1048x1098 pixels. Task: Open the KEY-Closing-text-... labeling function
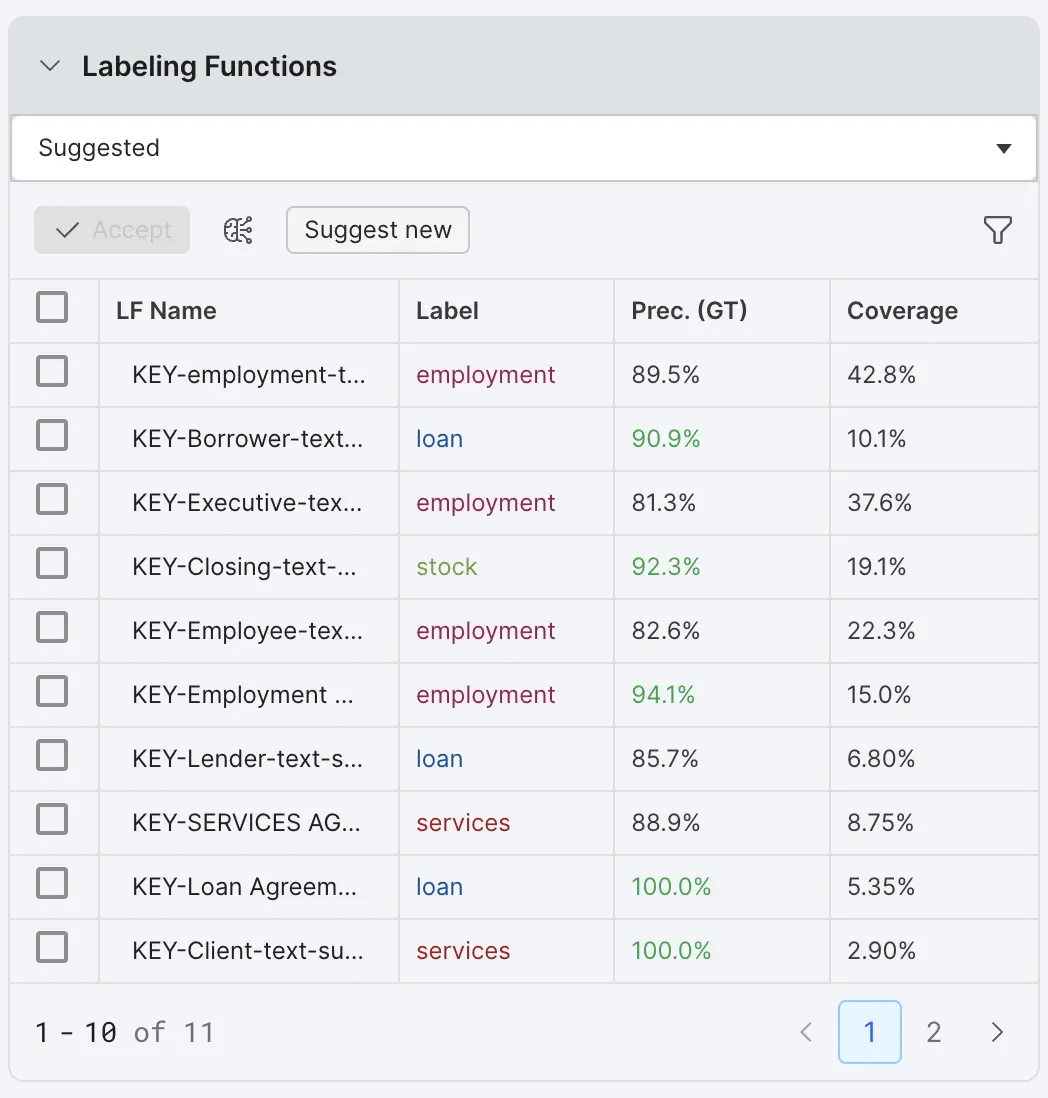coord(244,567)
